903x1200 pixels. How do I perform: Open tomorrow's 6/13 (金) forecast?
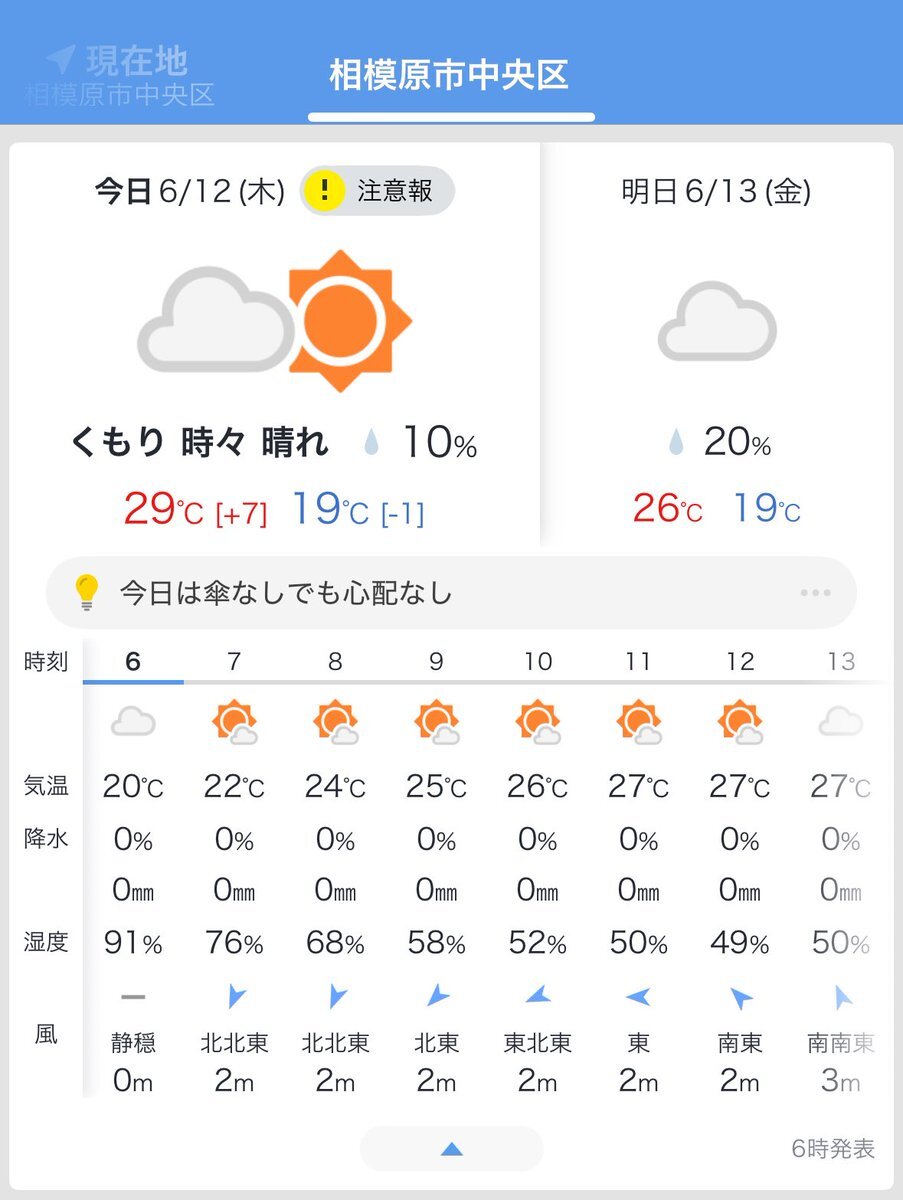coord(716,191)
